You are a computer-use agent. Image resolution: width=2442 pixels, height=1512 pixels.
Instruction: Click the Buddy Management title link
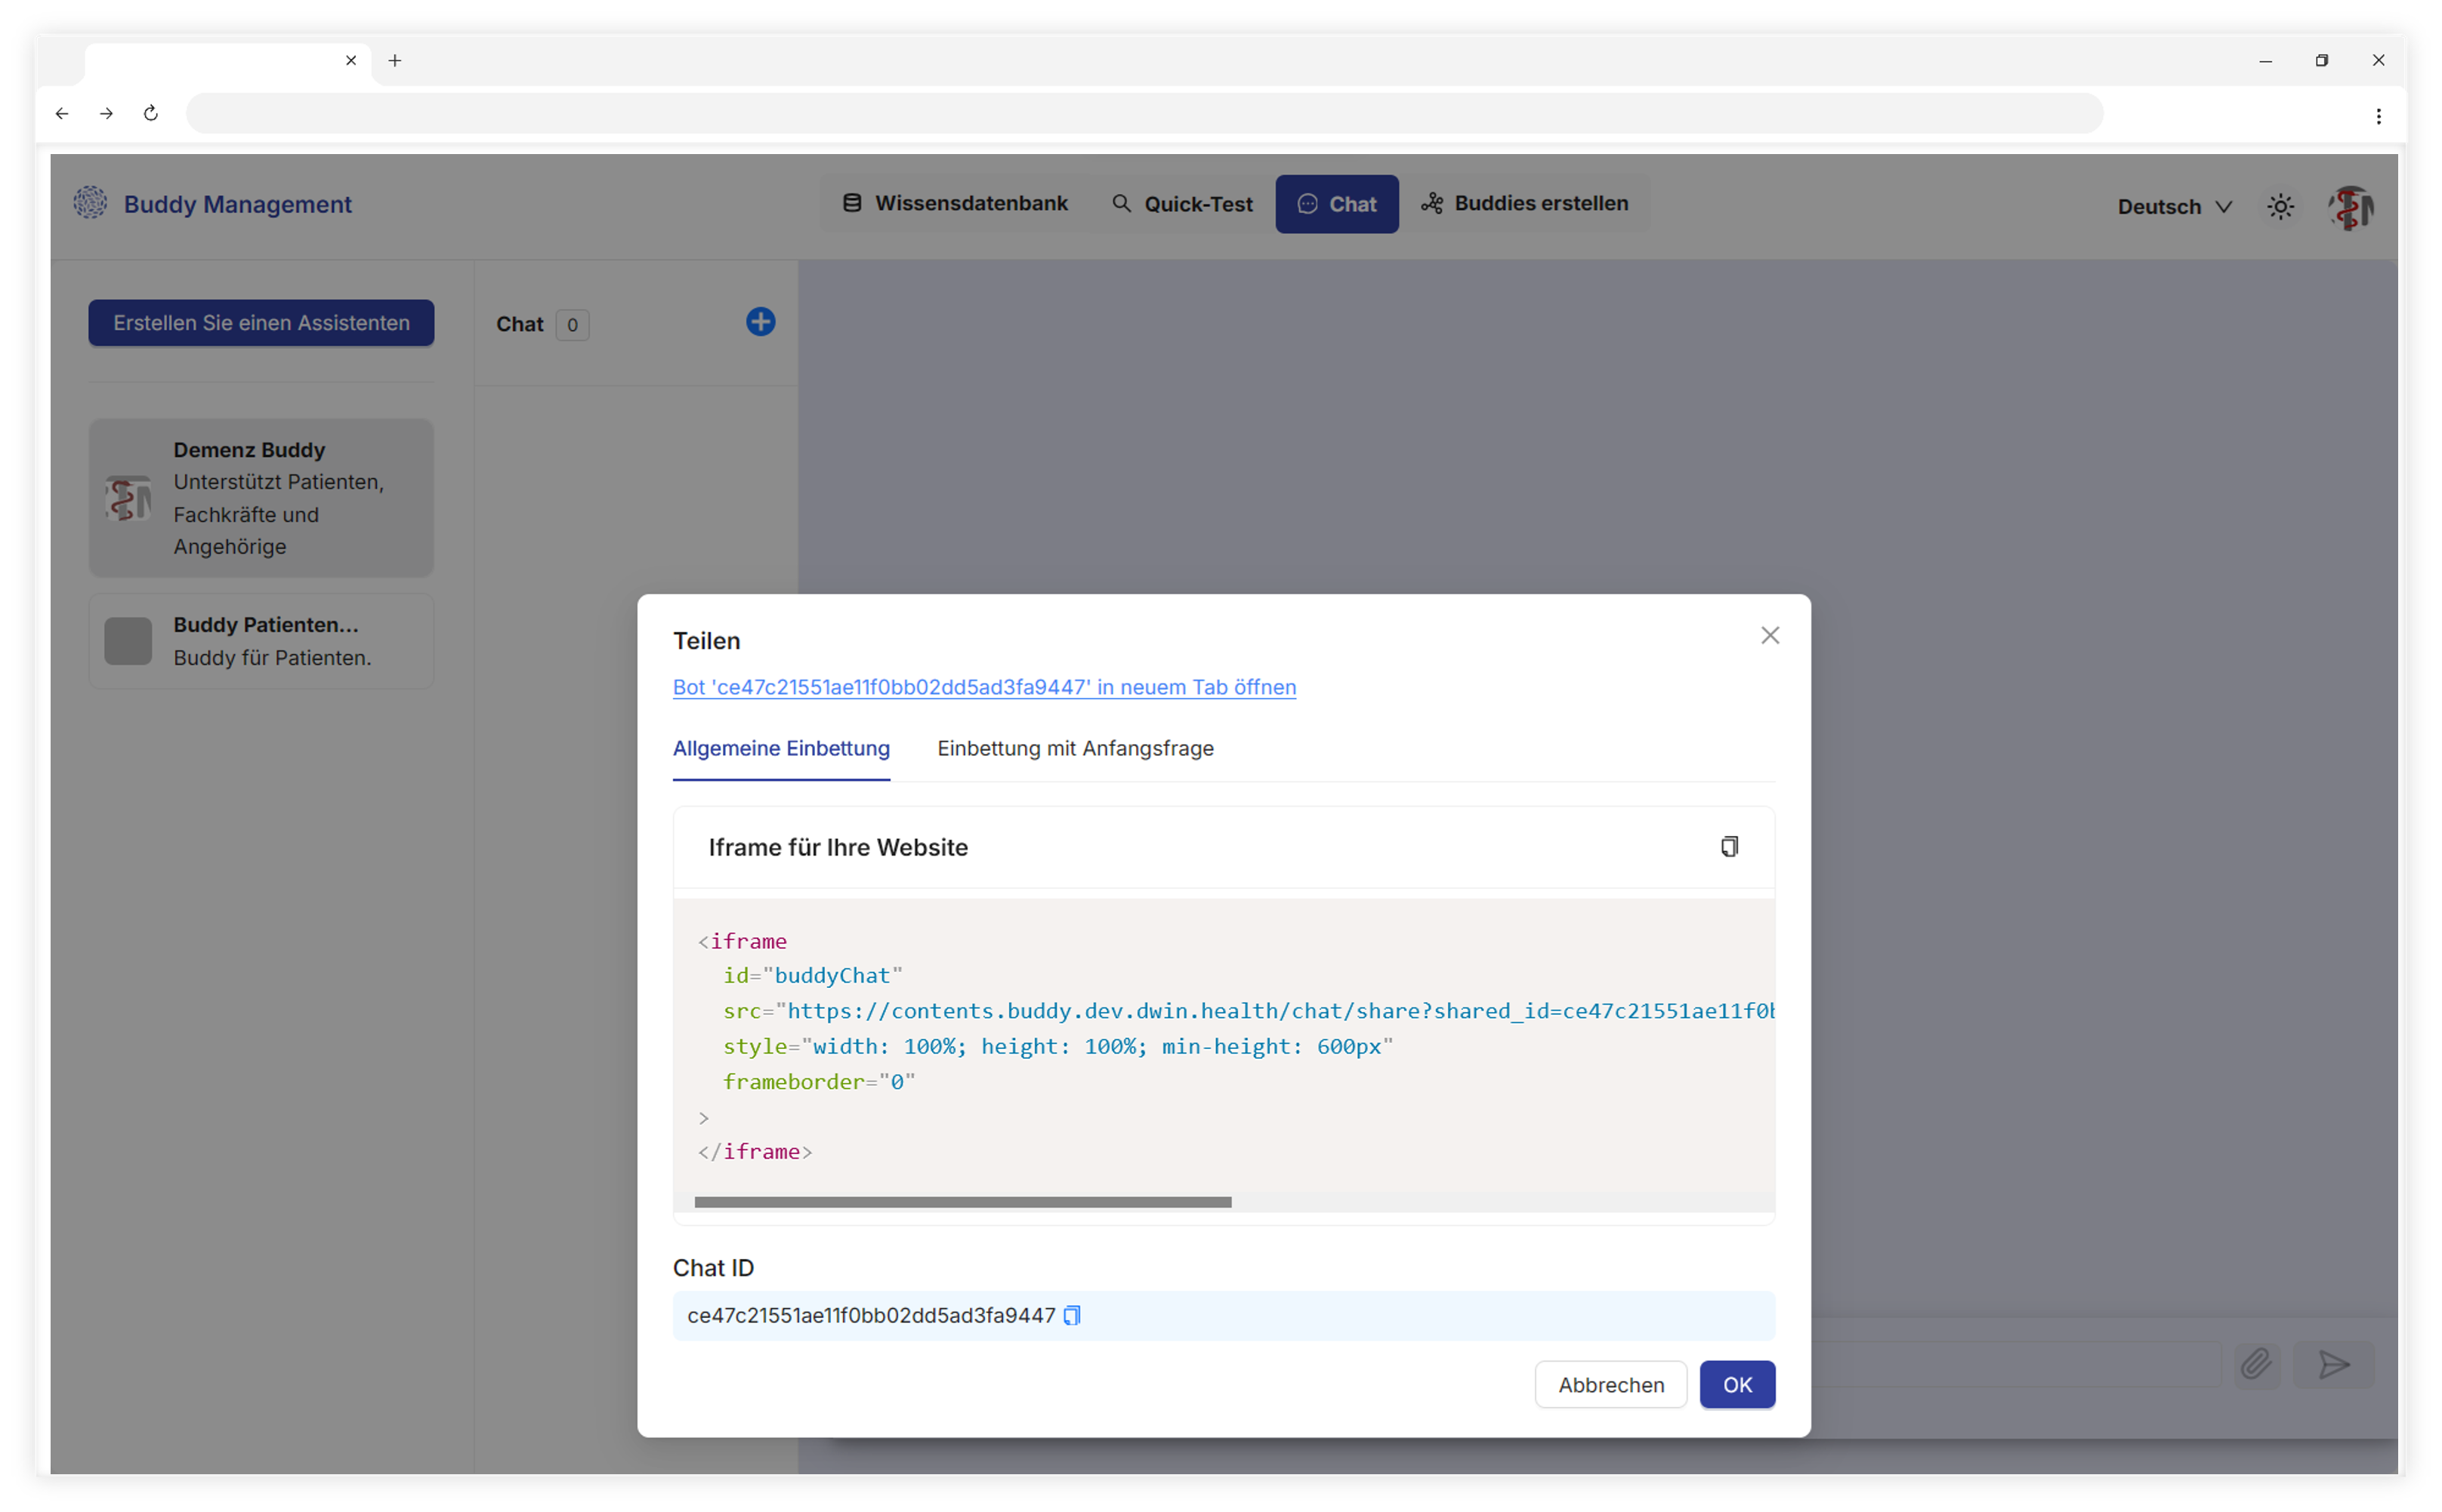(x=238, y=204)
